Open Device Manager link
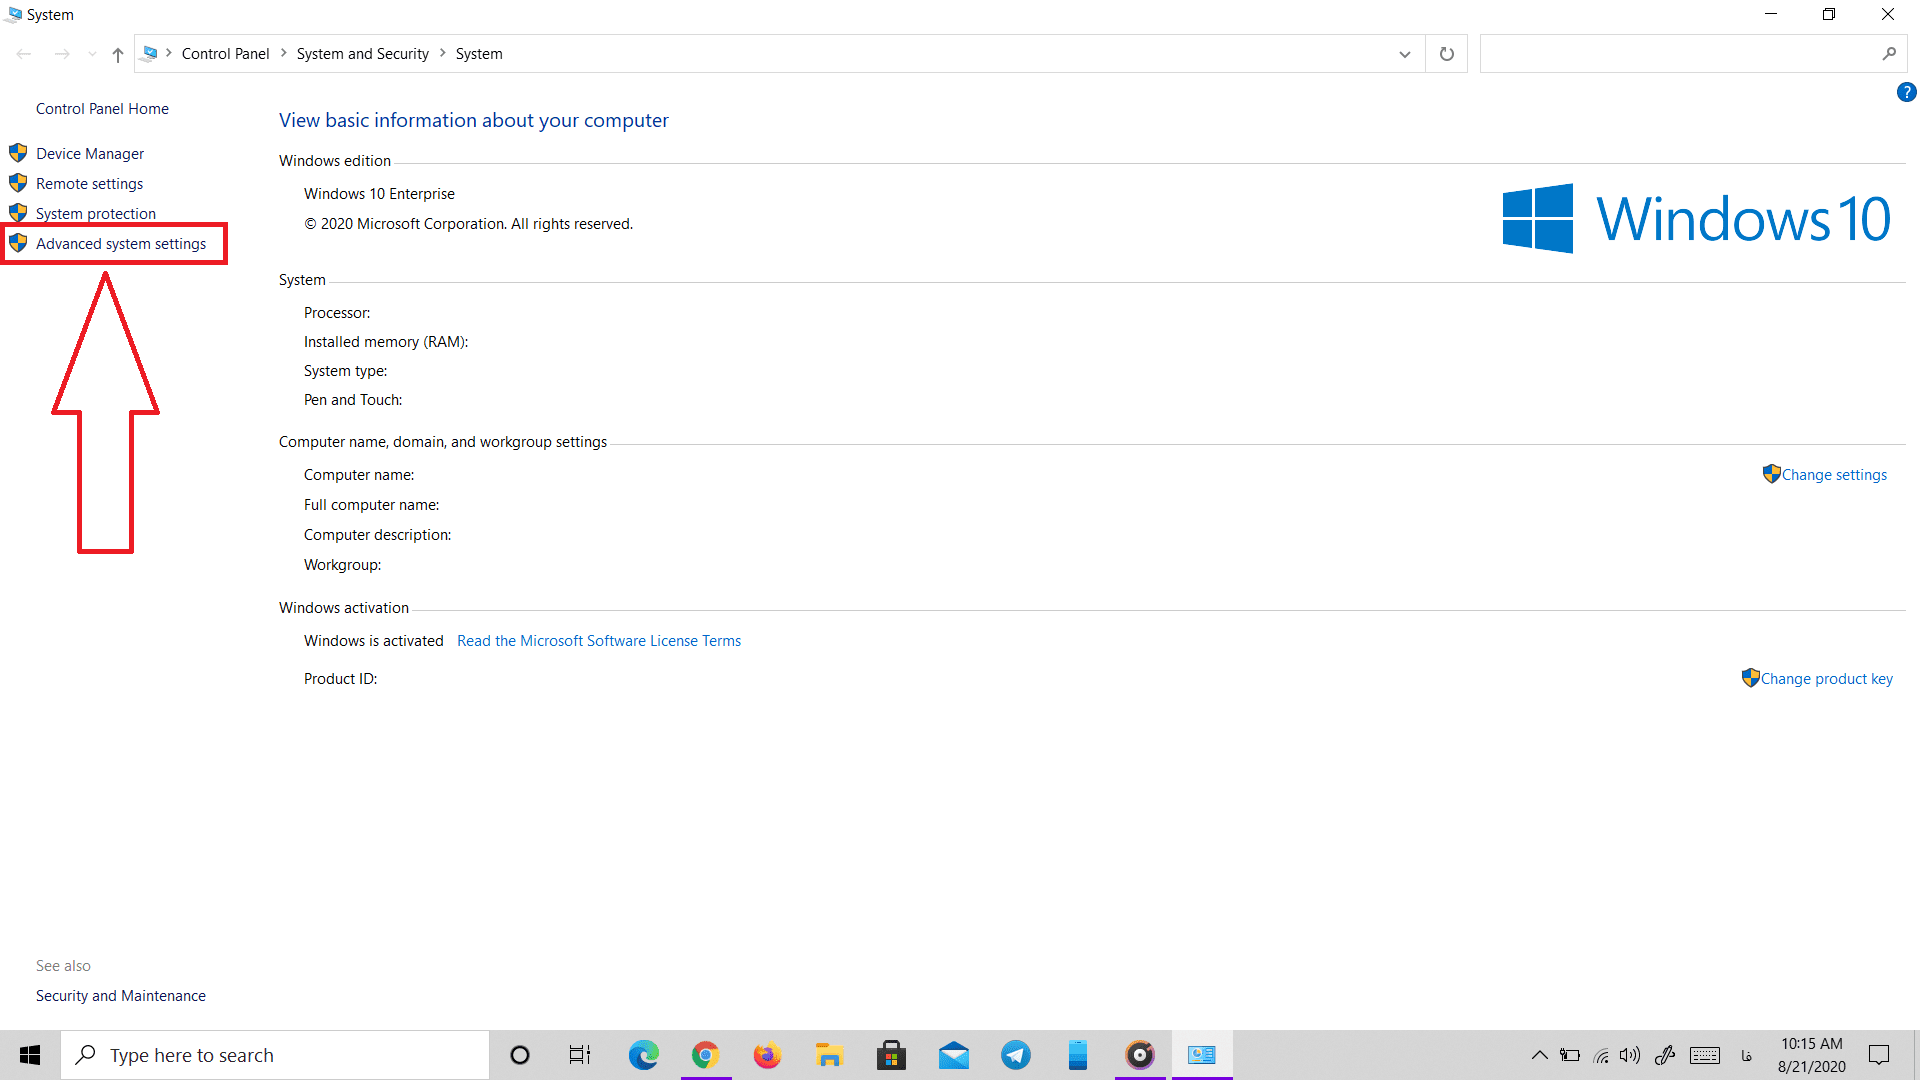The height and width of the screenshot is (1080, 1920). [90, 154]
